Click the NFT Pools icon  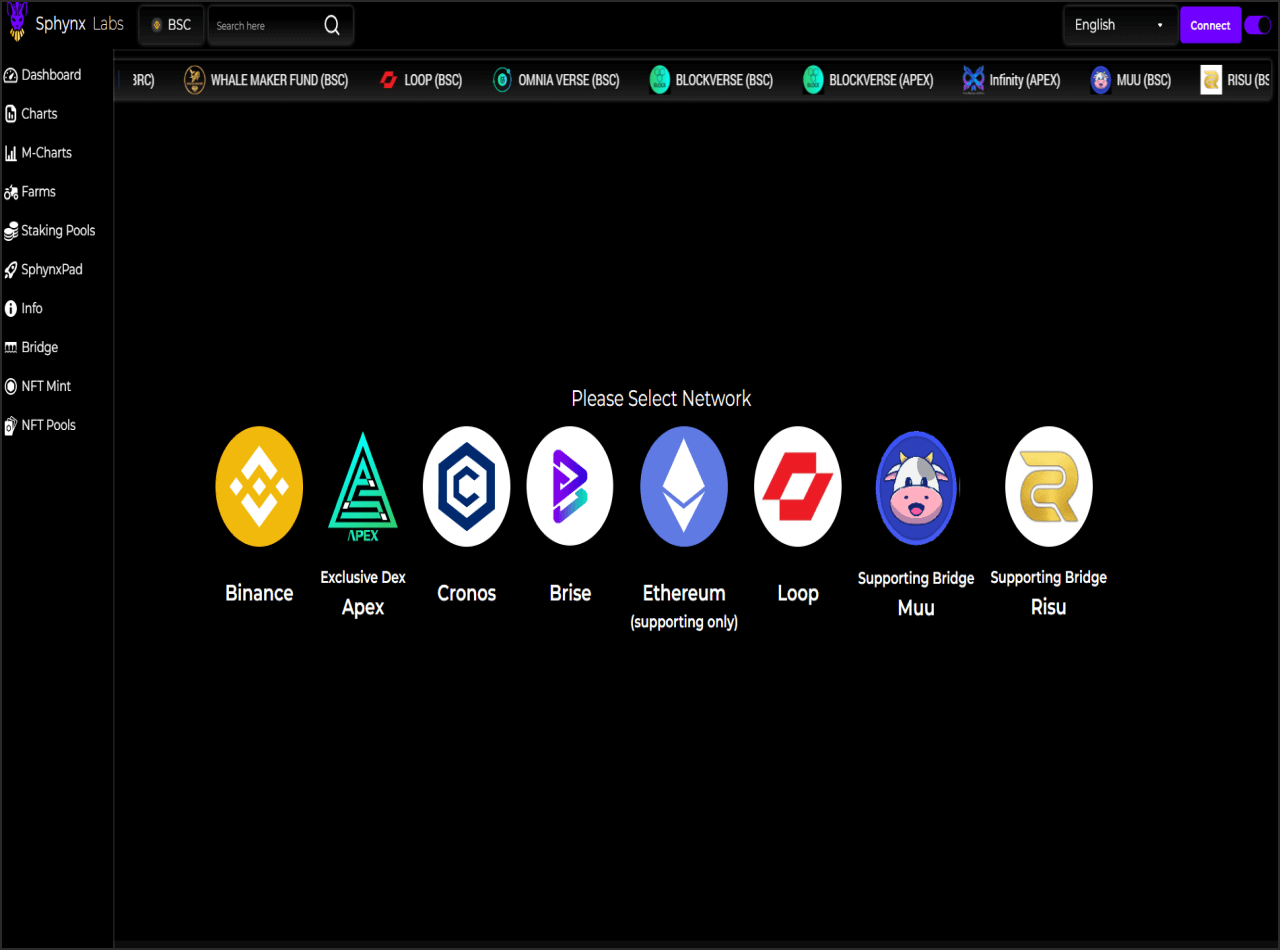point(11,425)
